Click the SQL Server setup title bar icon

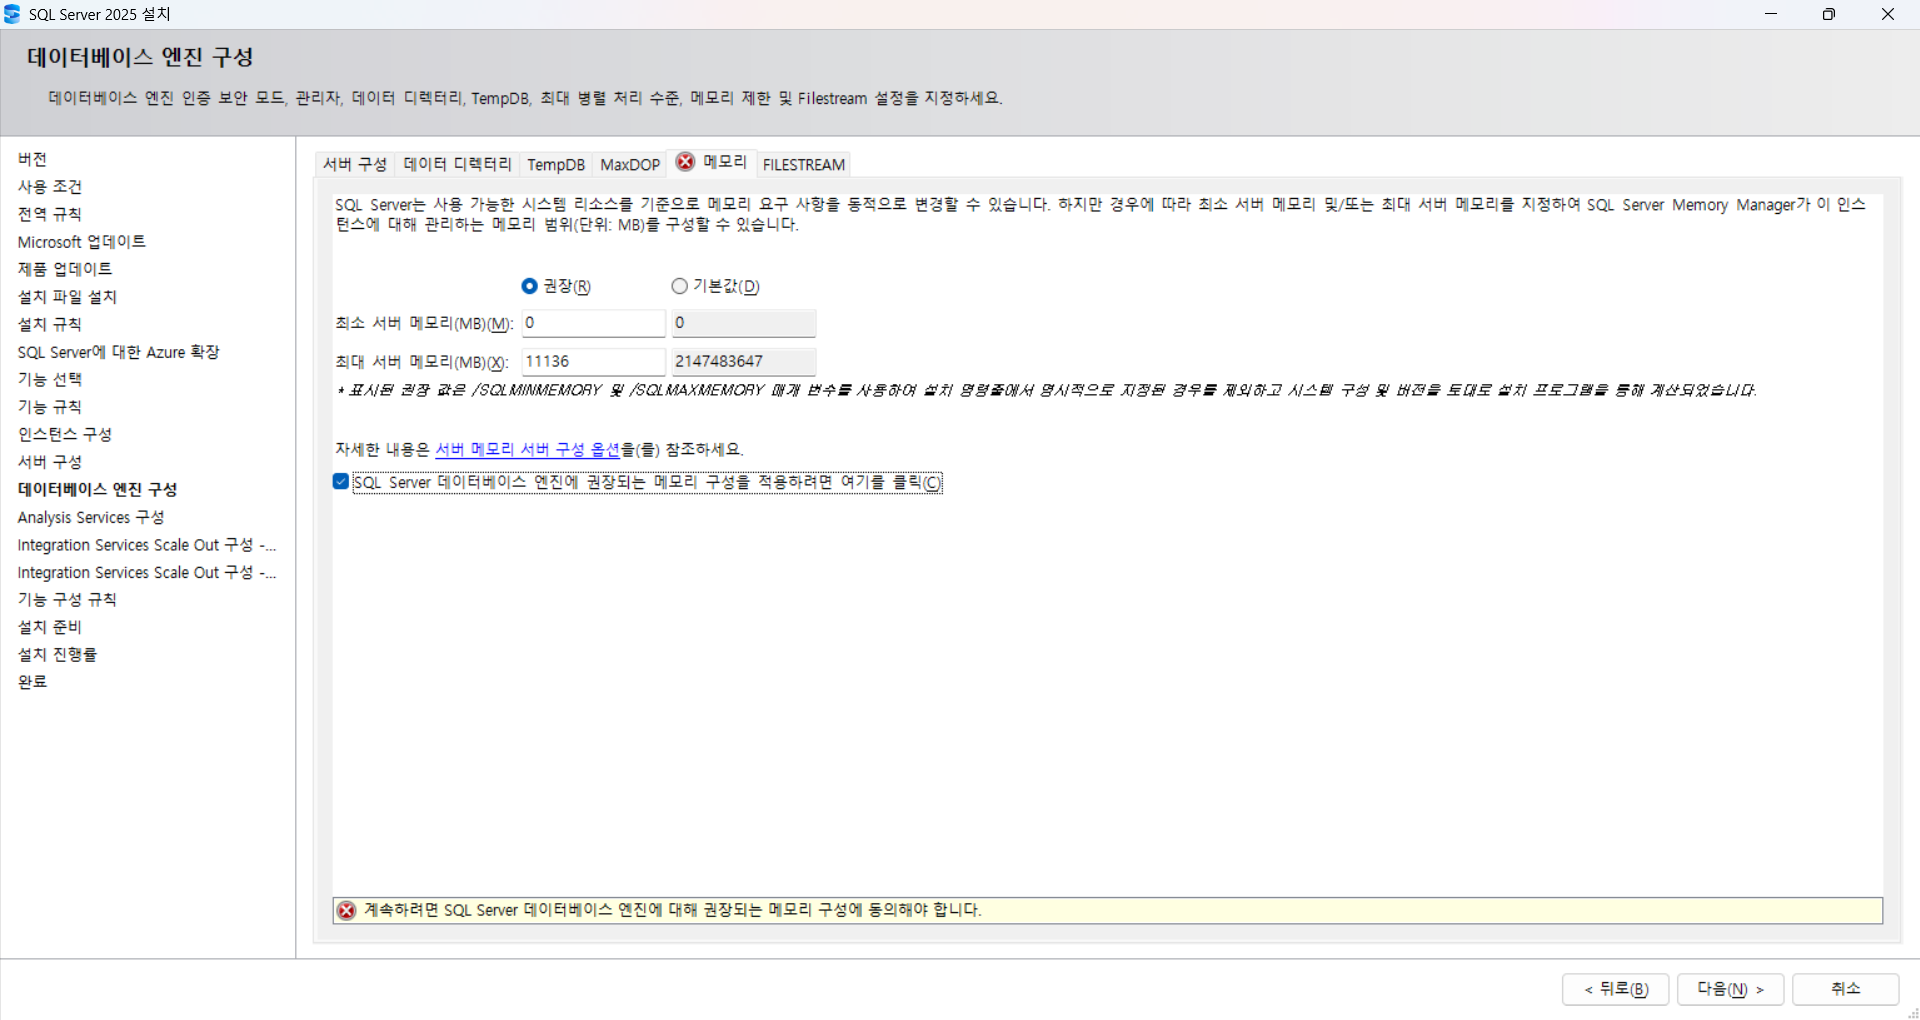click(x=12, y=14)
